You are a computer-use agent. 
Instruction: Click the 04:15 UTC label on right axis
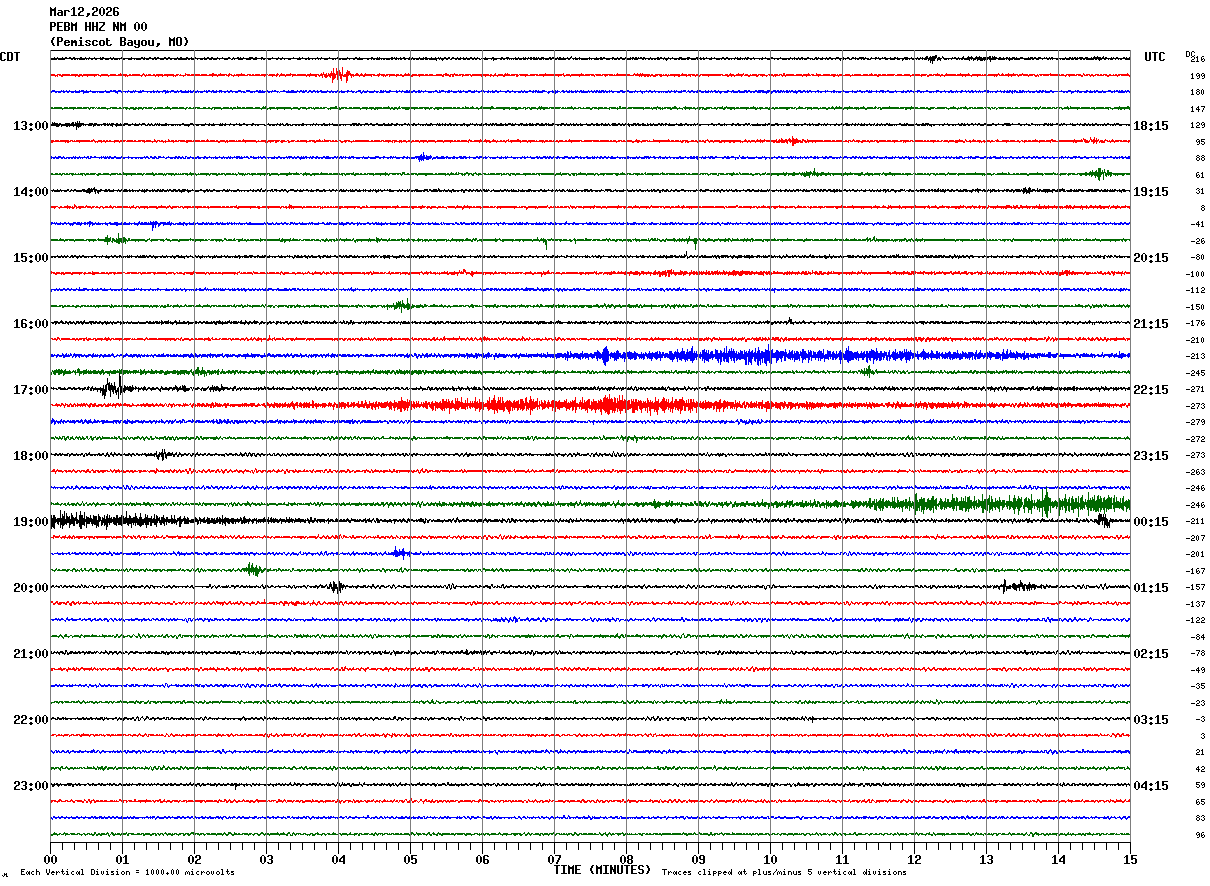tap(1151, 786)
